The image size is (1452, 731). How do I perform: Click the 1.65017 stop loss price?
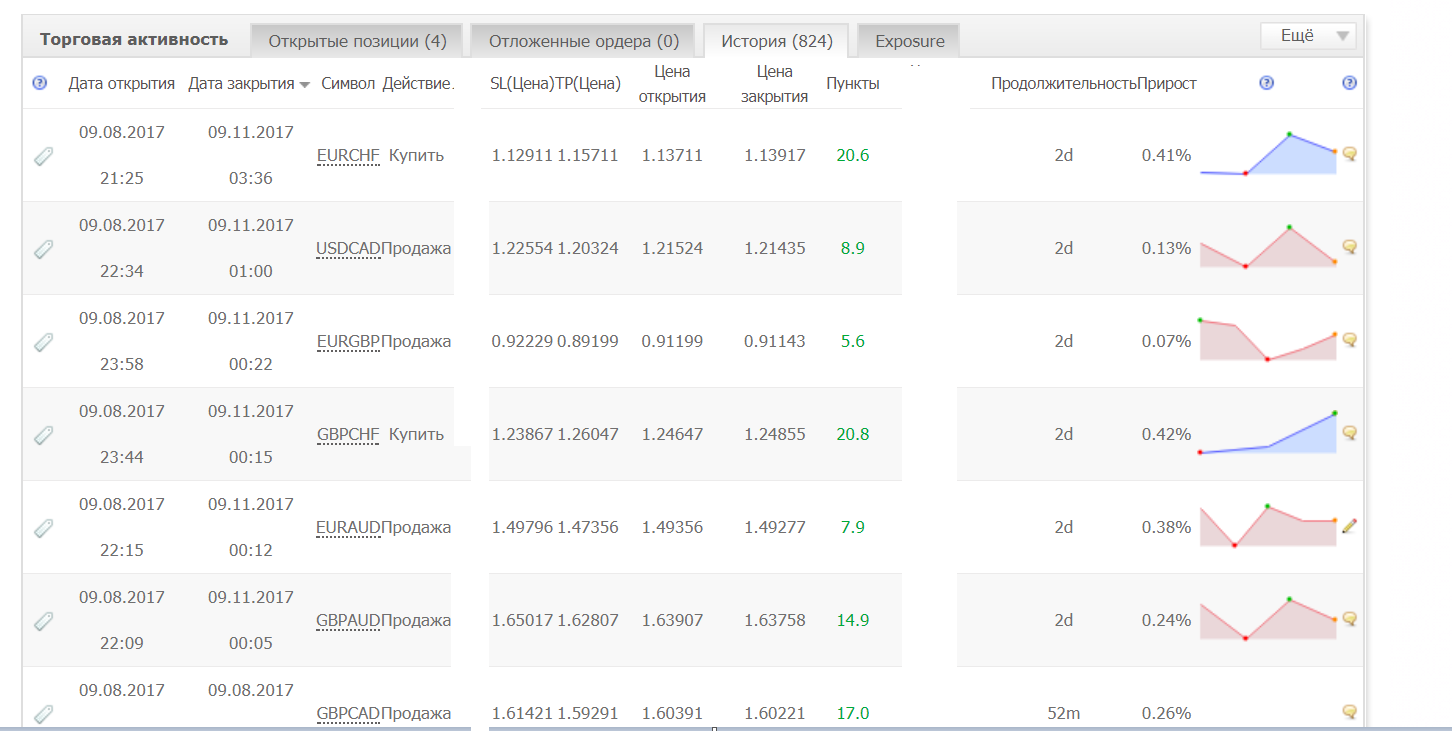[x=522, y=621]
